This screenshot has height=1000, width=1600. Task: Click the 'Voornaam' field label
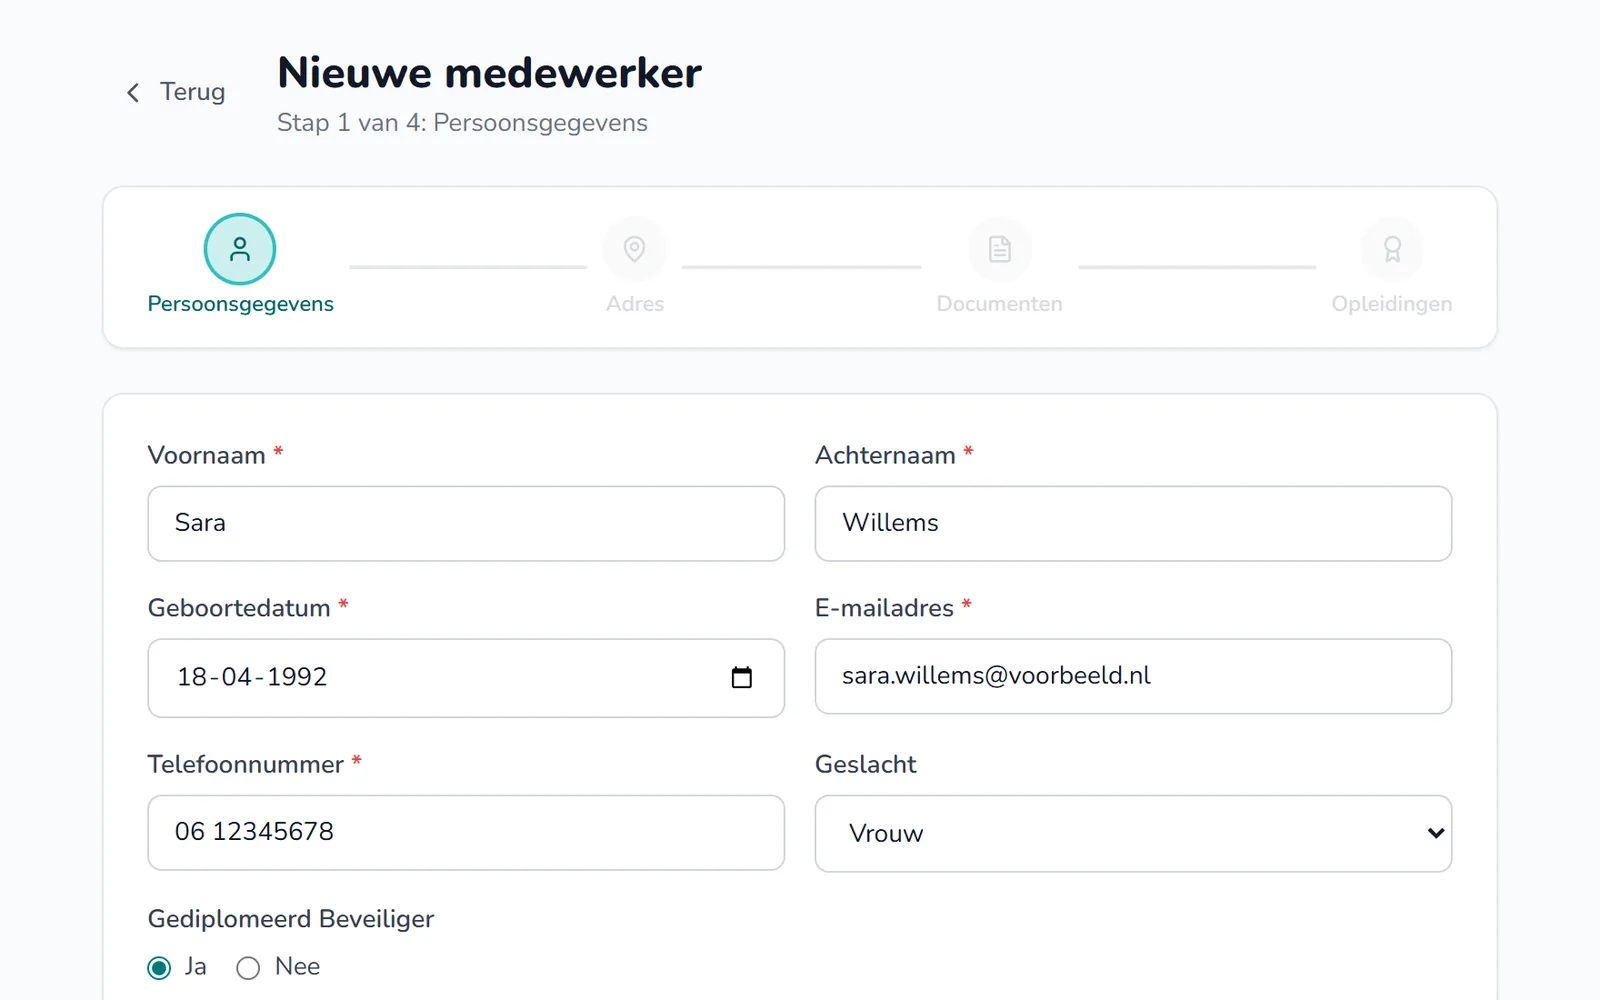(x=207, y=455)
